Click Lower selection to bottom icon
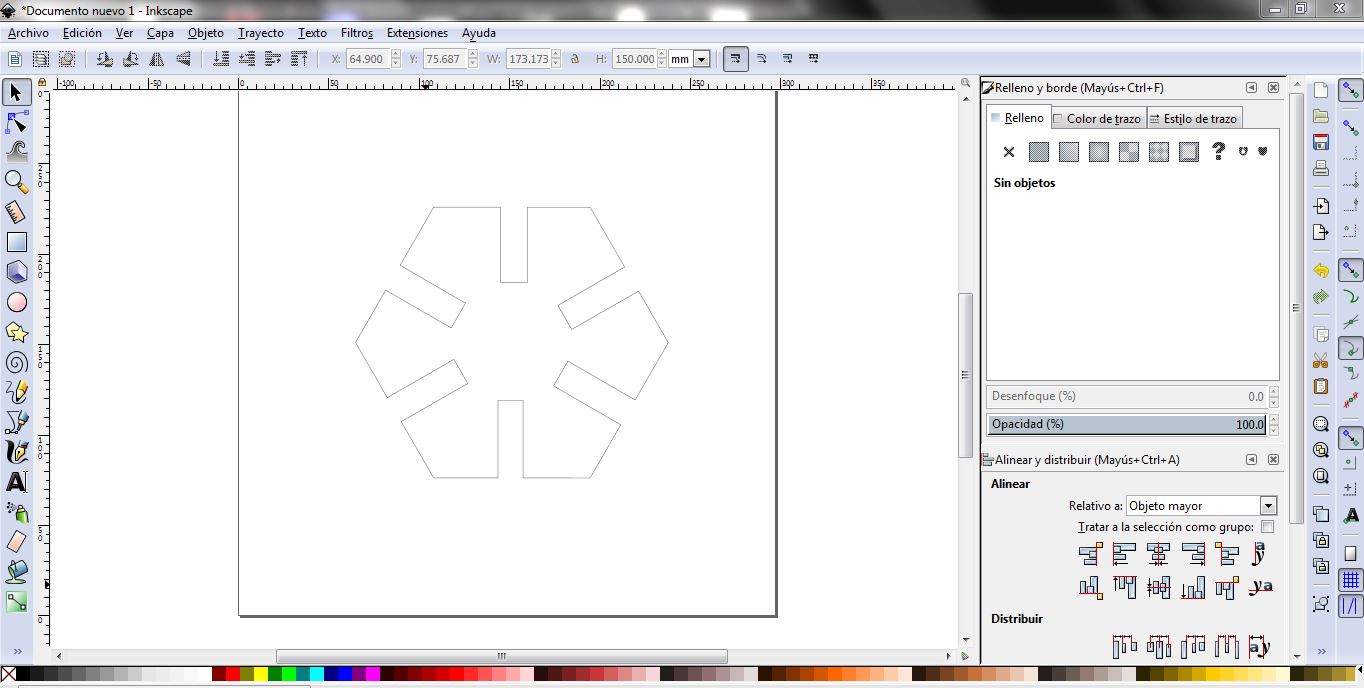The width and height of the screenshot is (1364, 688). (x=220, y=59)
